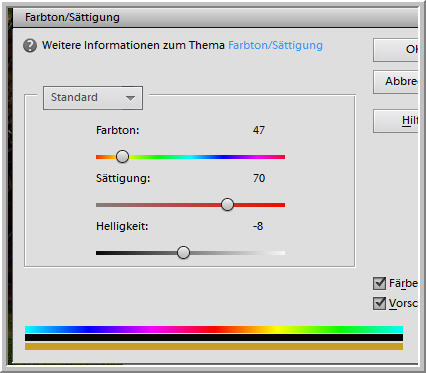Click the Farbton value 47 field
This screenshot has width=426, height=373.
pyautogui.click(x=259, y=130)
